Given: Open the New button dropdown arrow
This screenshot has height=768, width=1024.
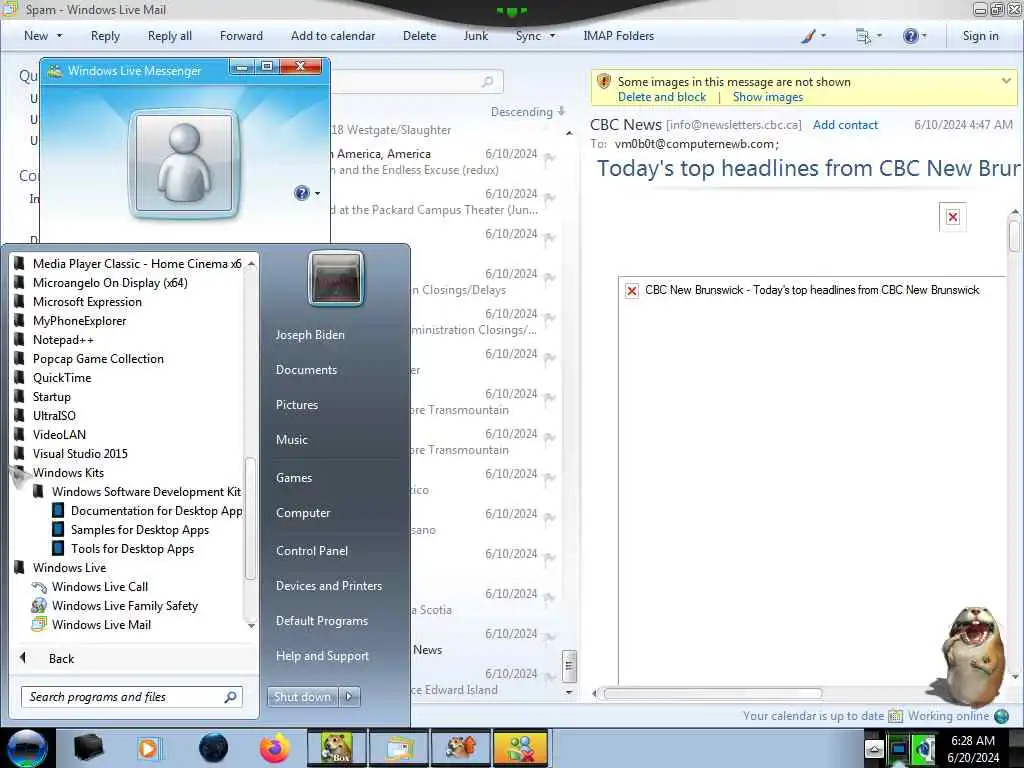Looking at the screenshot, I should tap(59, 36).
